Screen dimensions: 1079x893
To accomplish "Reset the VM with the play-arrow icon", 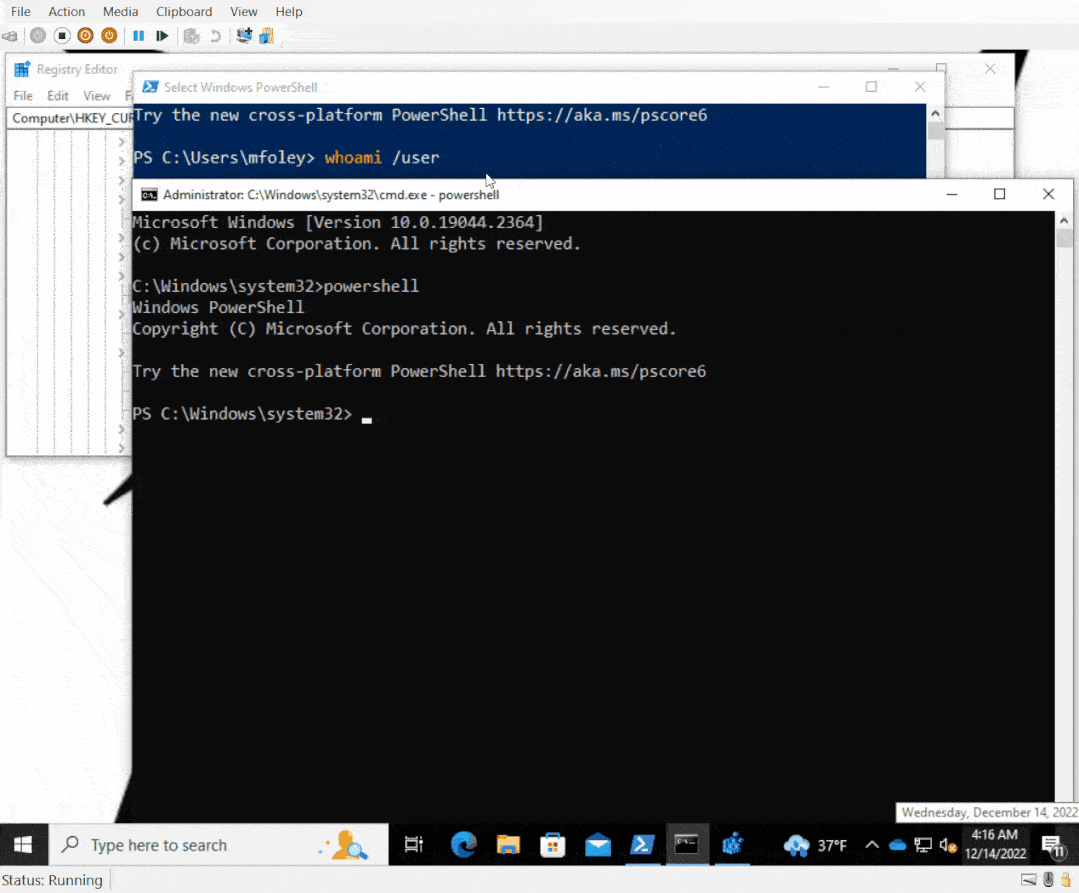I will click(x=162, y=36).
